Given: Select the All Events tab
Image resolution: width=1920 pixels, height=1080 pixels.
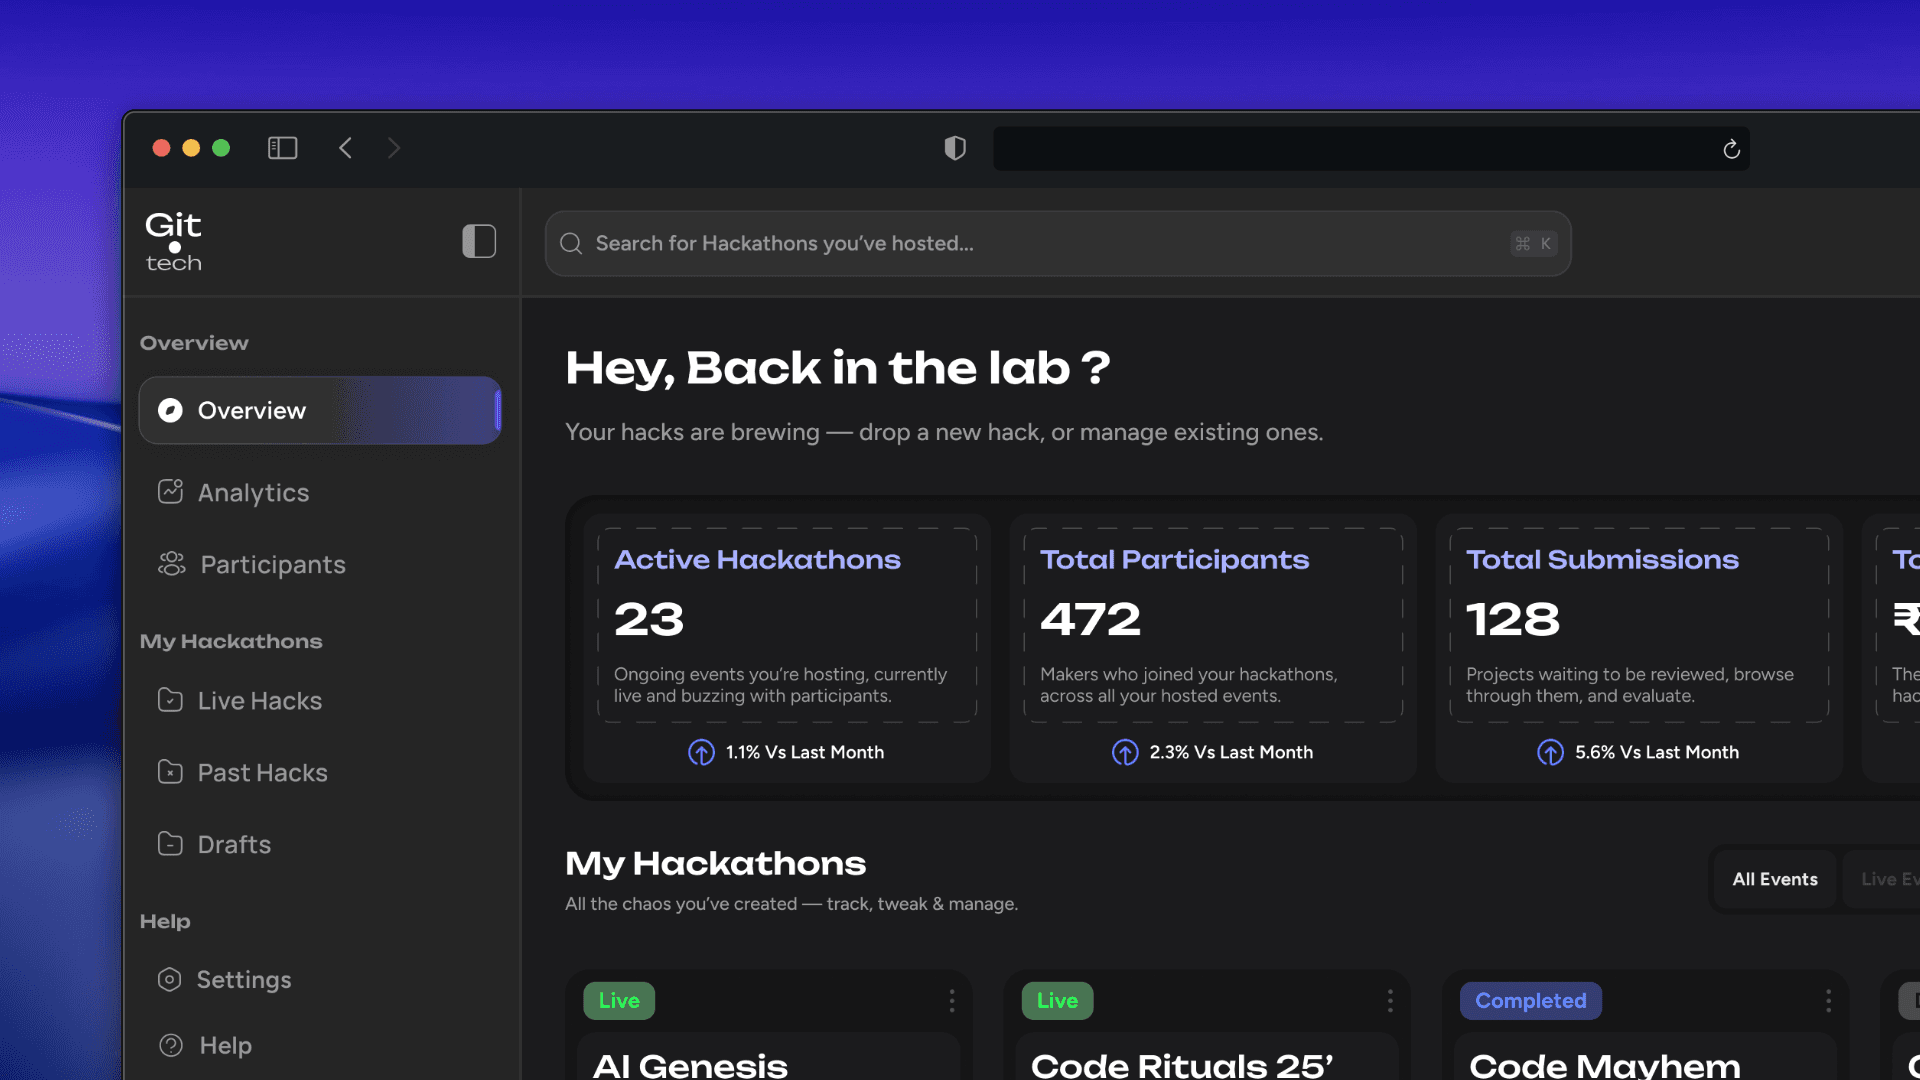Looking at the screenshot, I should 1774,879.
